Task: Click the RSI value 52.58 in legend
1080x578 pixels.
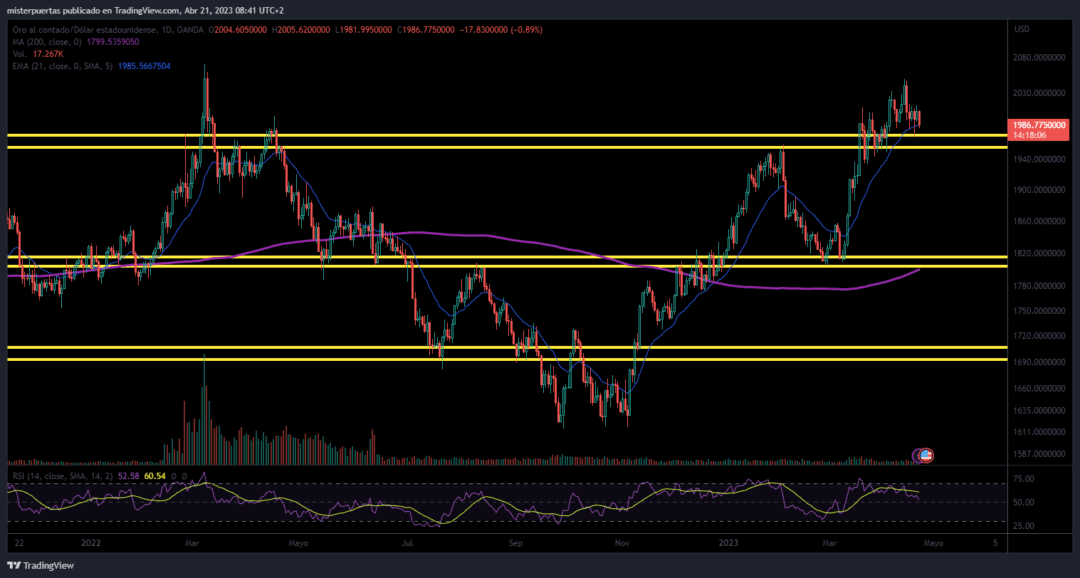Action: (127, 476)
